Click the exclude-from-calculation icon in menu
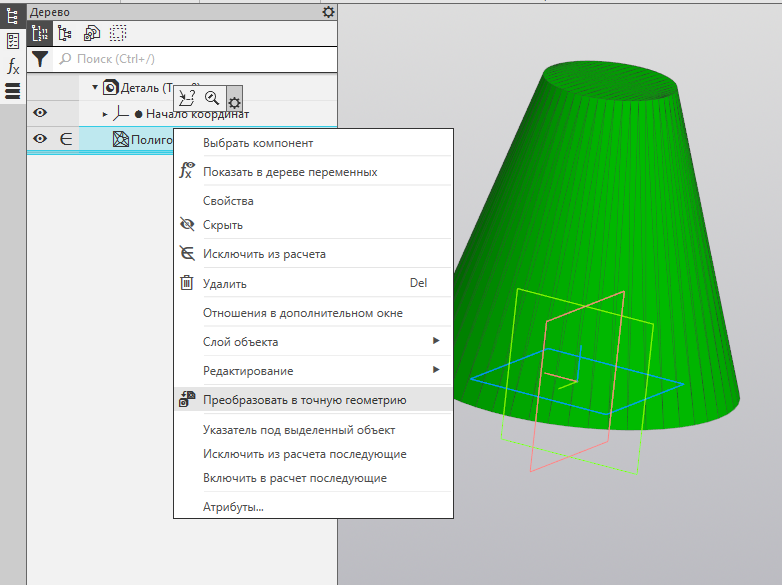The width and height of the screenshot is (782, 585). (x=187, y=253)
